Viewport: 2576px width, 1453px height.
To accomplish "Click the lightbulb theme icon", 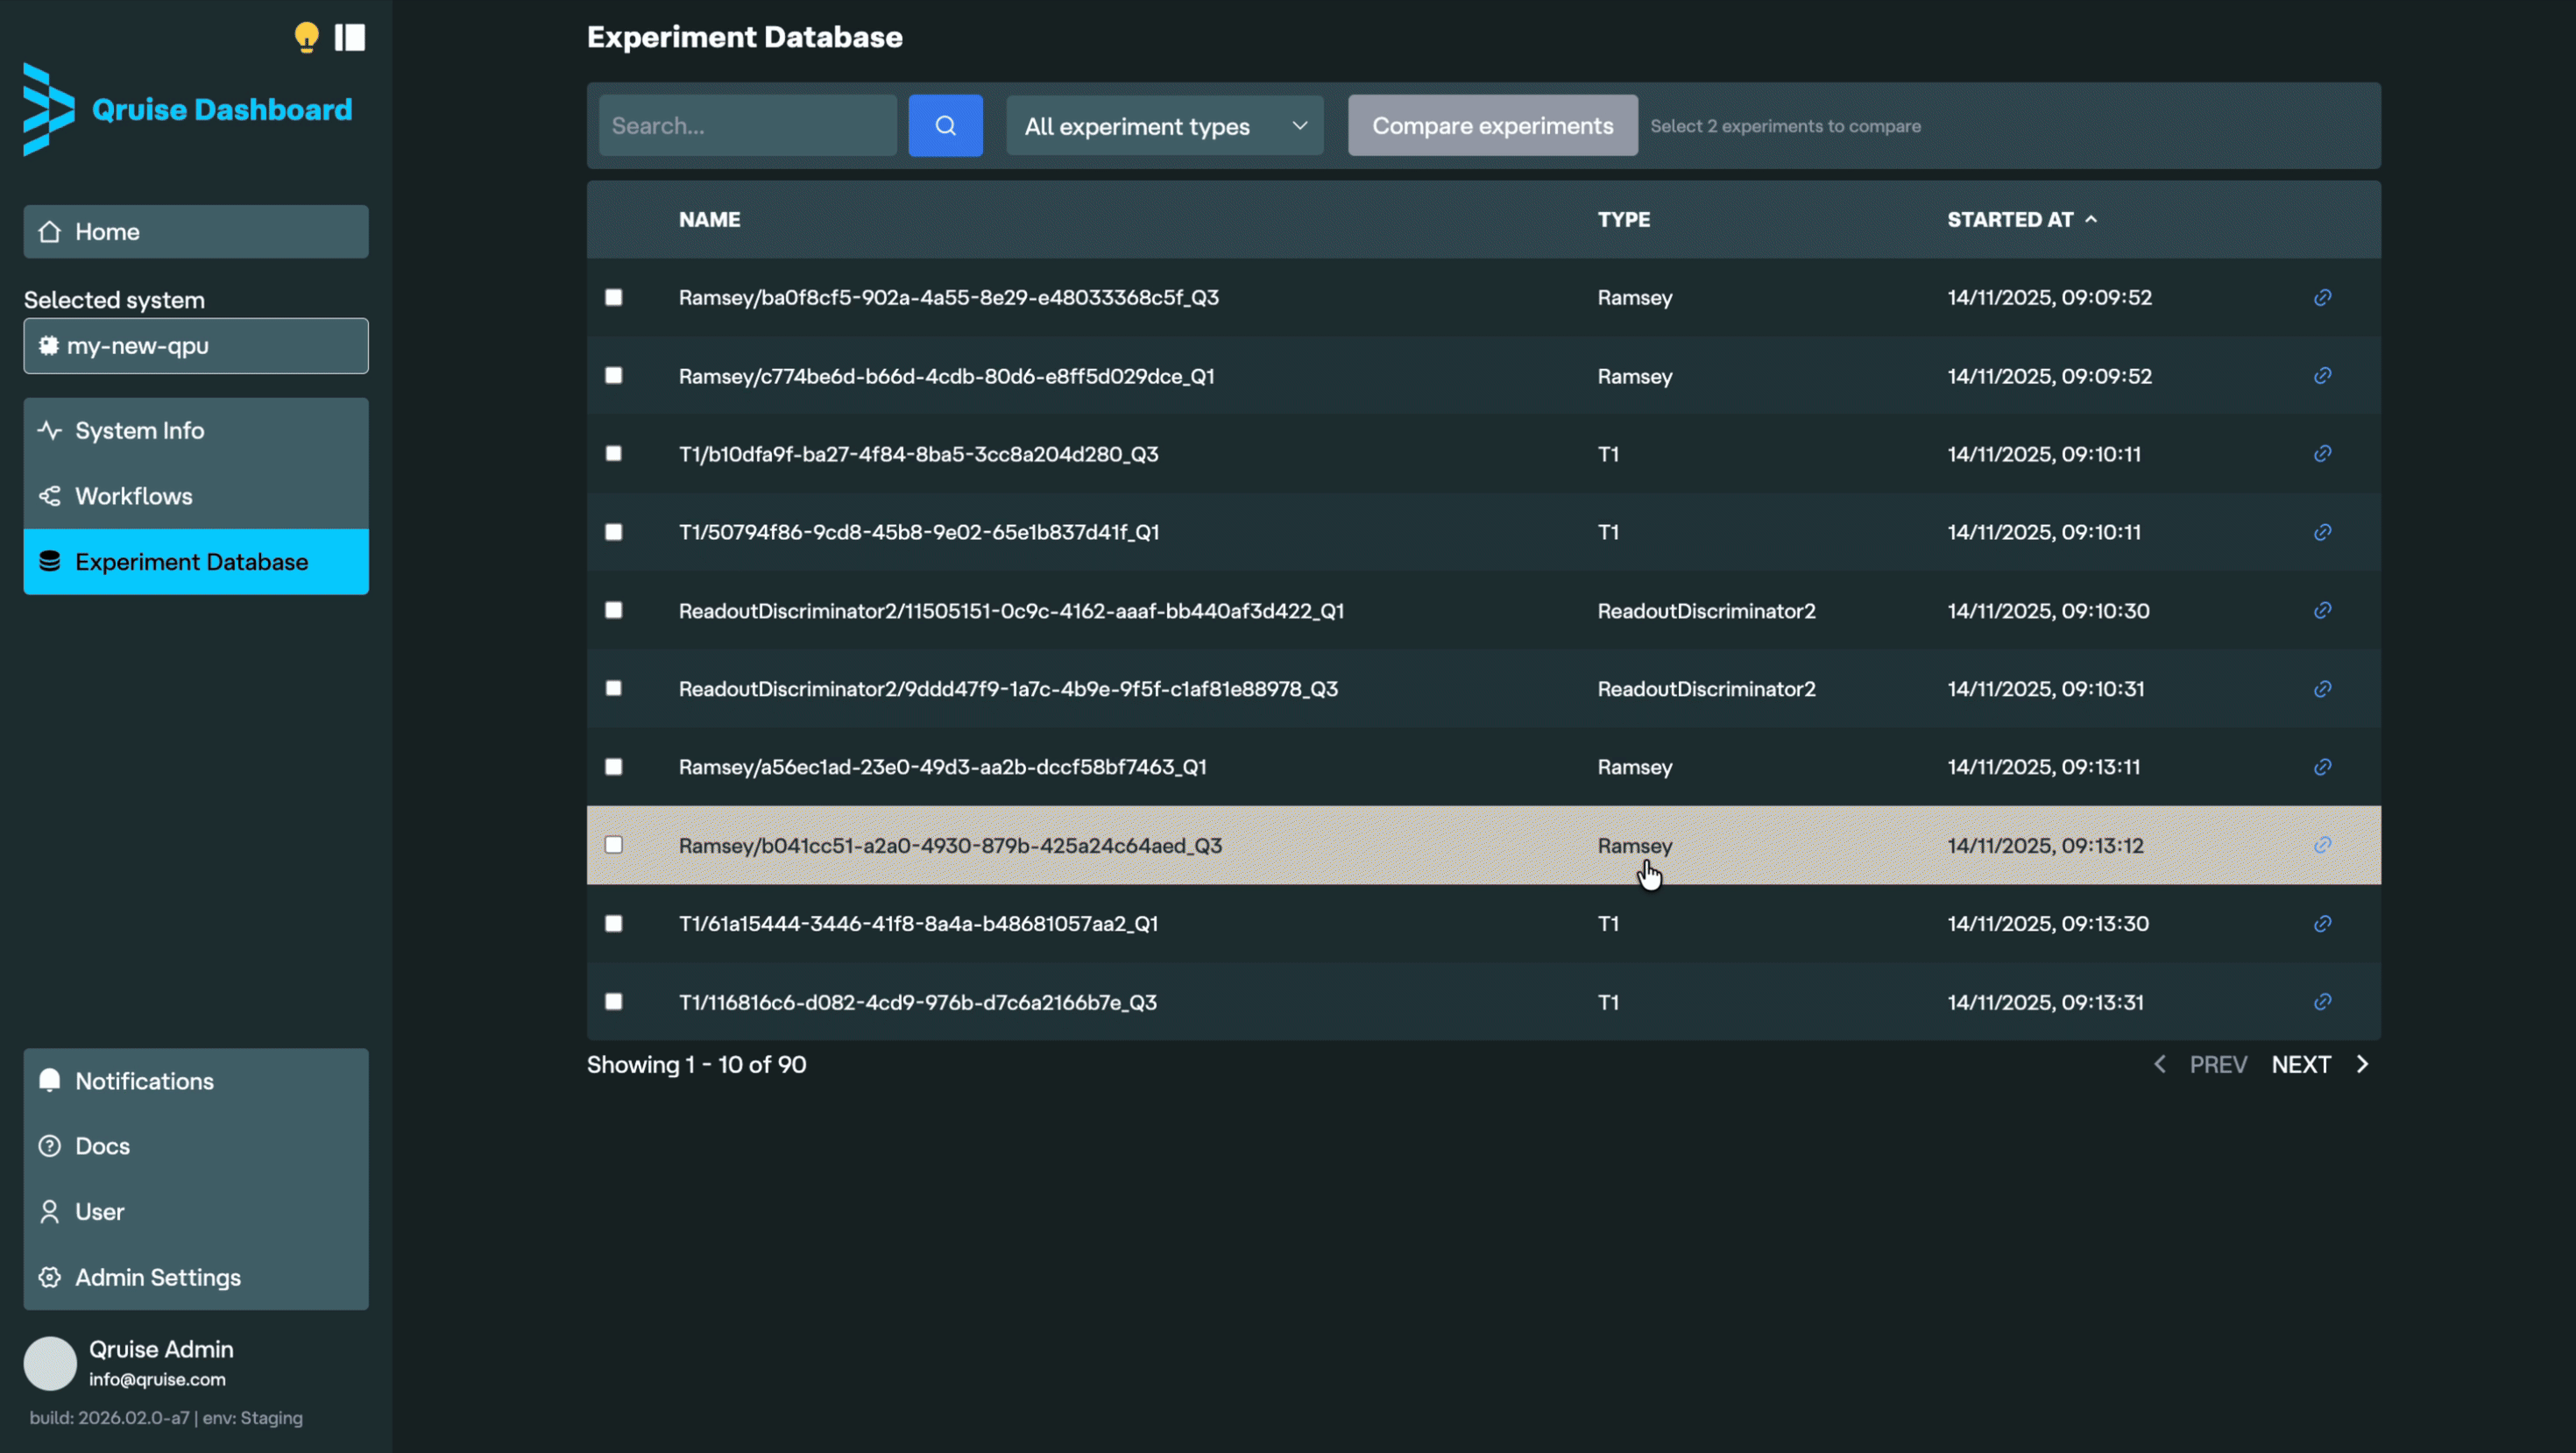I will pyautogui.click(x=306, y=37).
